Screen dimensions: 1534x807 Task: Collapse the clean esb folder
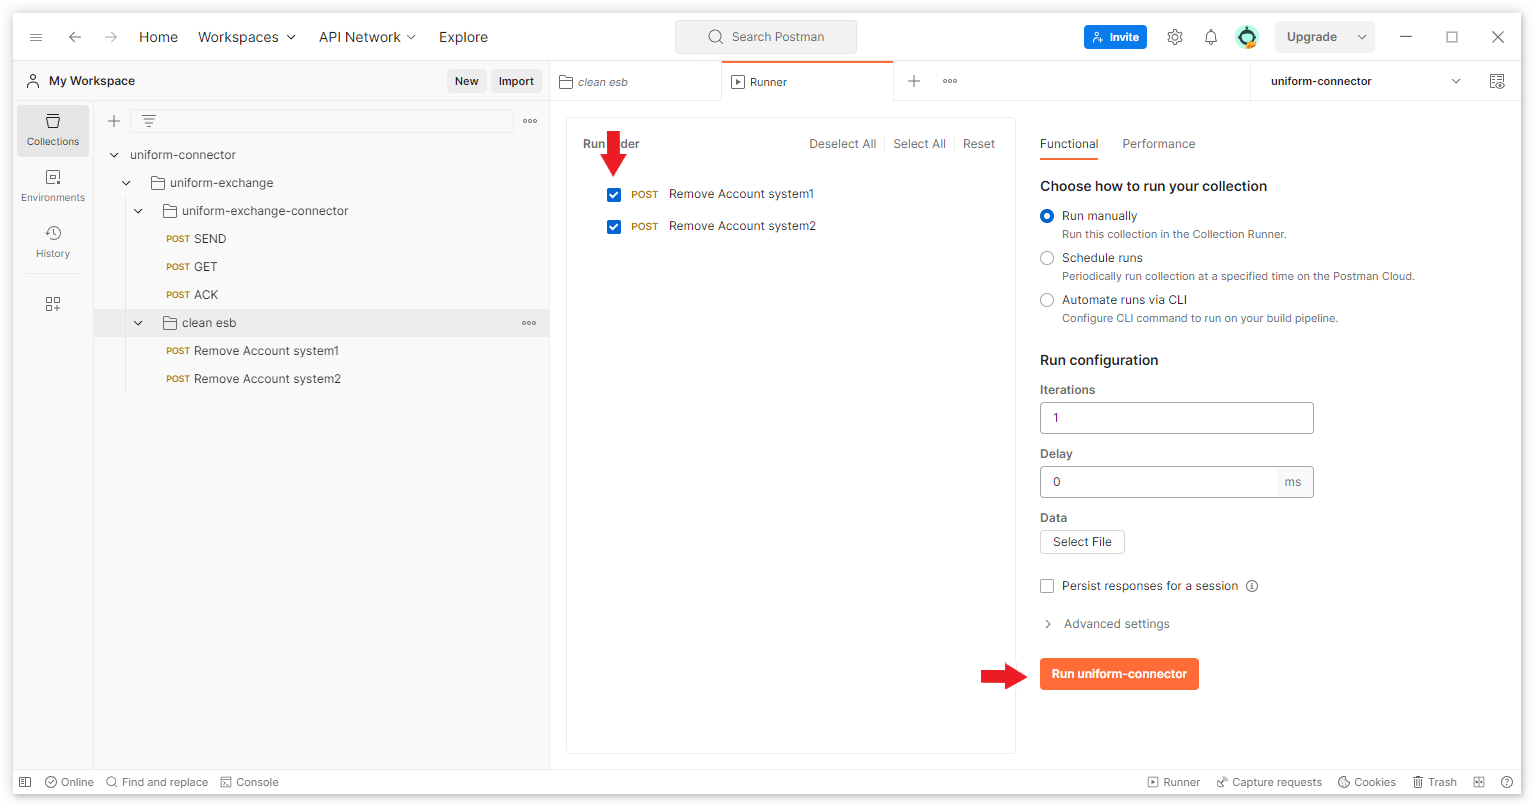click(138, 322)
